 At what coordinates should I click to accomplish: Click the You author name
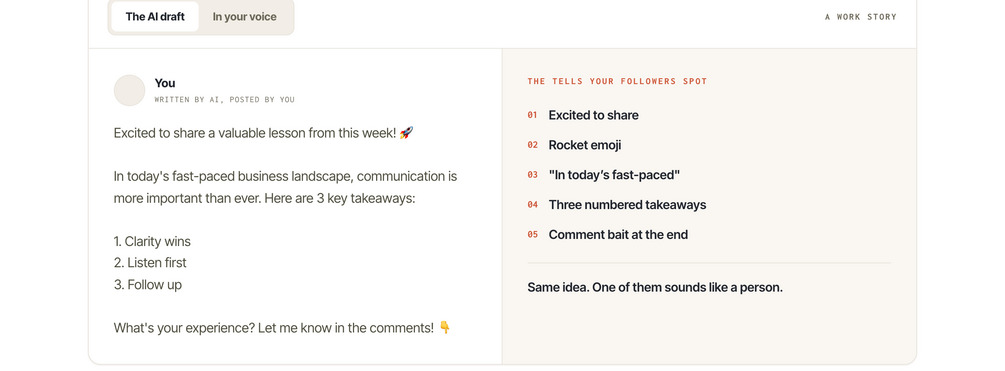[165, 83]
